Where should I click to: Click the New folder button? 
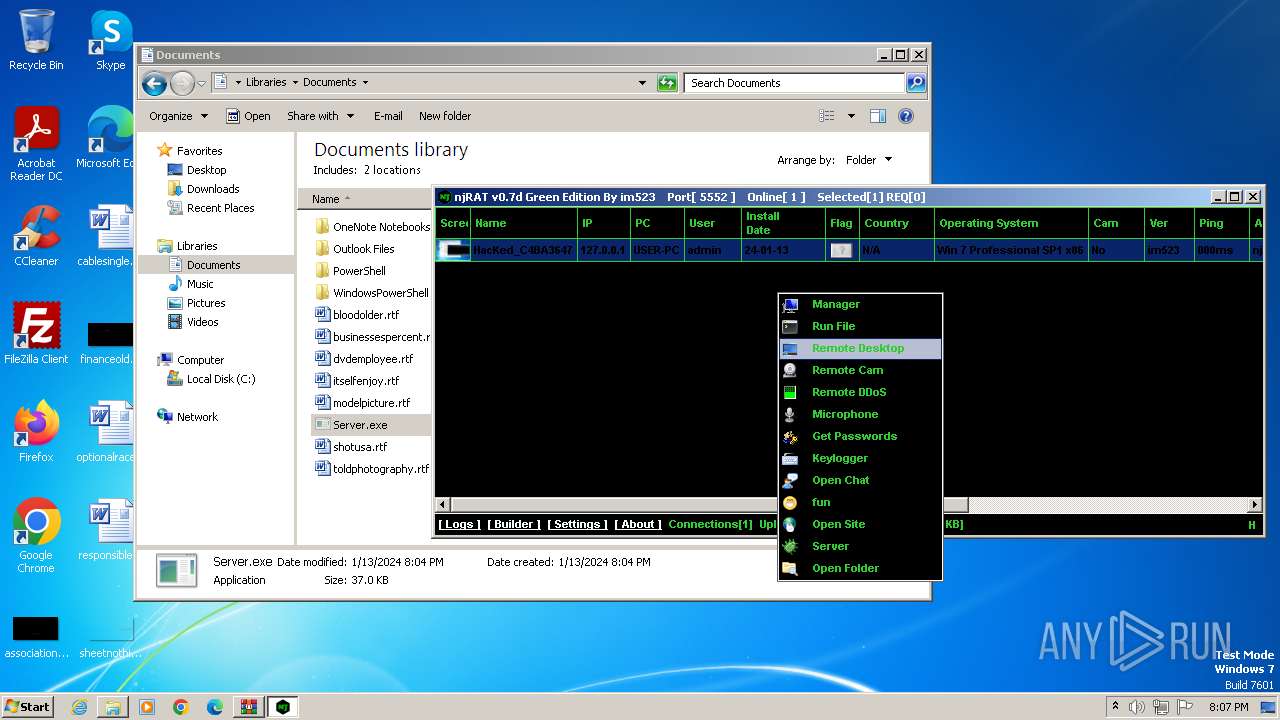pyautogui.click(x=445, y=116)
